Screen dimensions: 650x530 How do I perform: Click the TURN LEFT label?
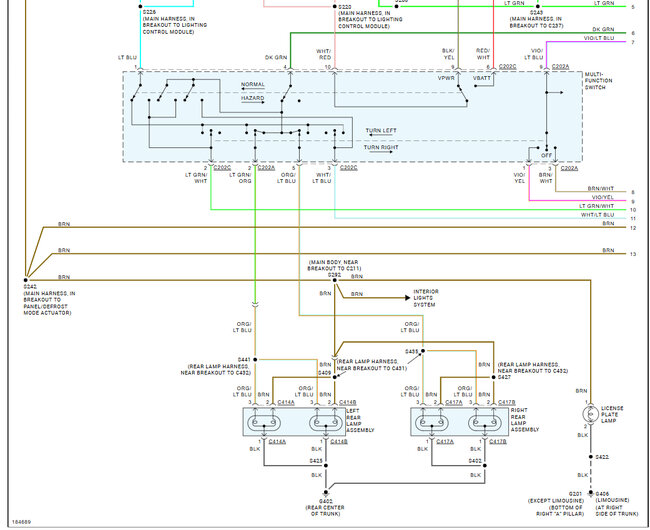pos(381,131)
